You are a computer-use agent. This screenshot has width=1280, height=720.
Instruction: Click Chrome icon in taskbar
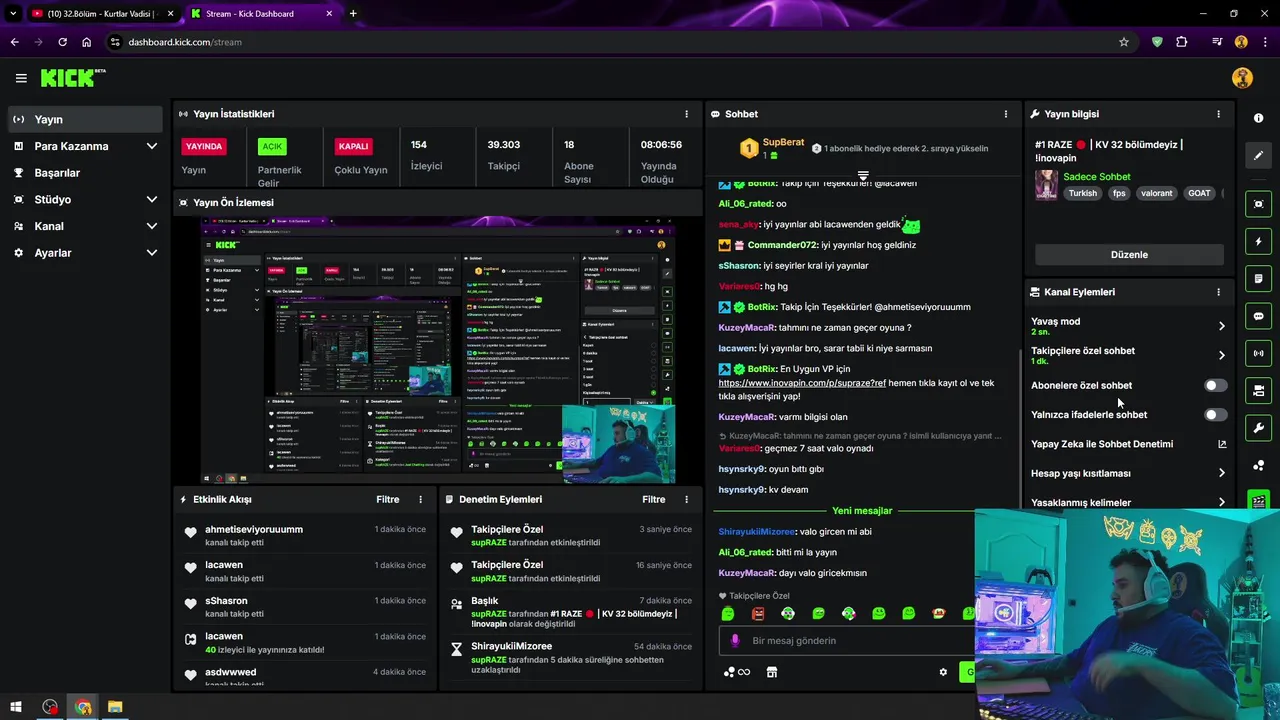(x=83, y=707)
